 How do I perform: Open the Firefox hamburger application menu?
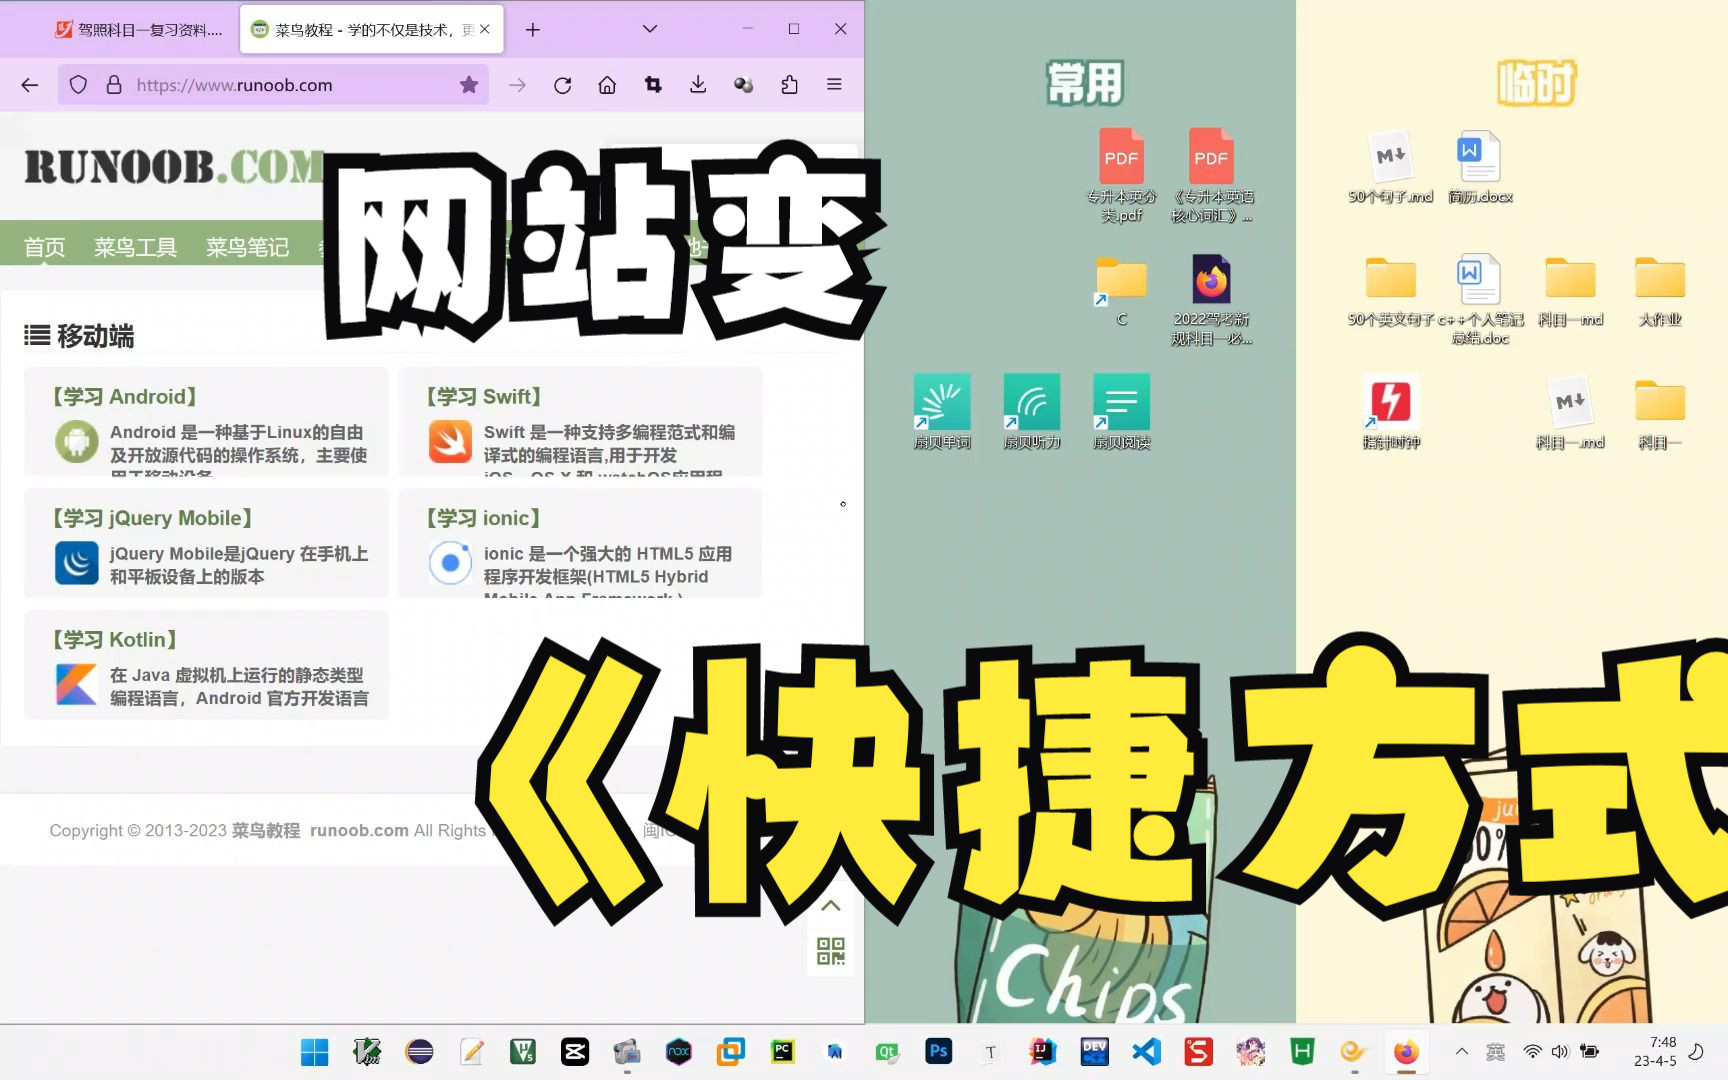[x=834, y=85]
